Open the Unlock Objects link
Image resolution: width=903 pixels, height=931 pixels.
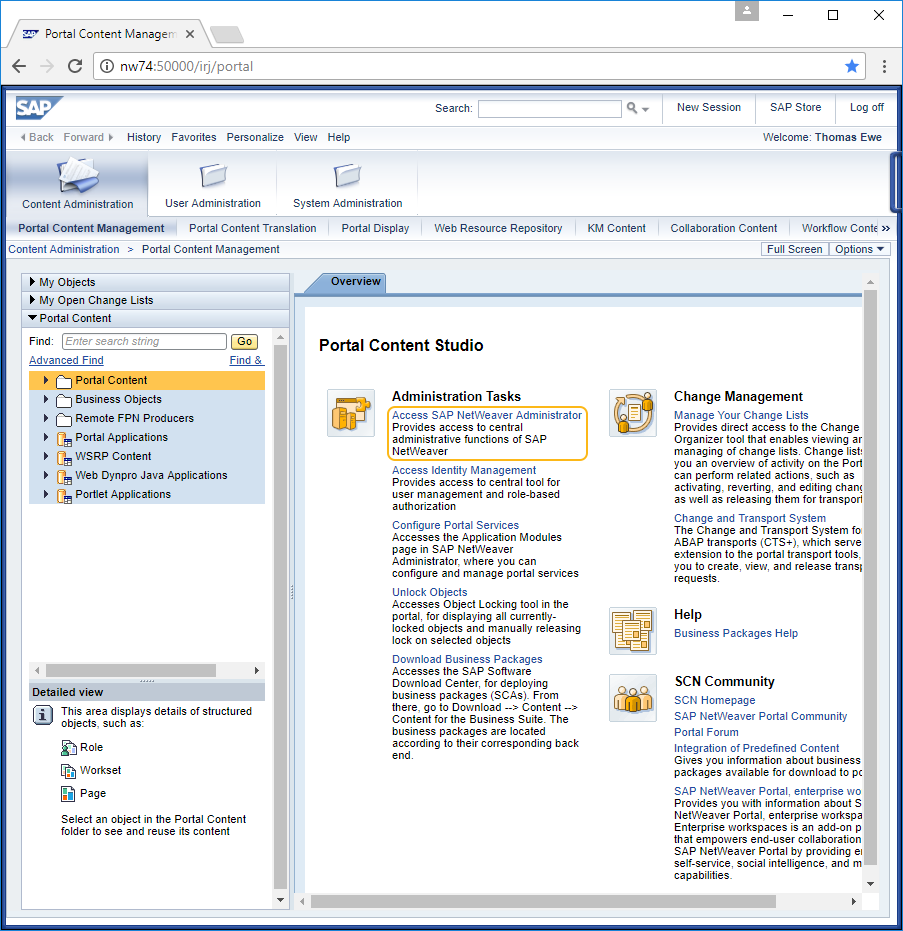[x=429, y=592]
